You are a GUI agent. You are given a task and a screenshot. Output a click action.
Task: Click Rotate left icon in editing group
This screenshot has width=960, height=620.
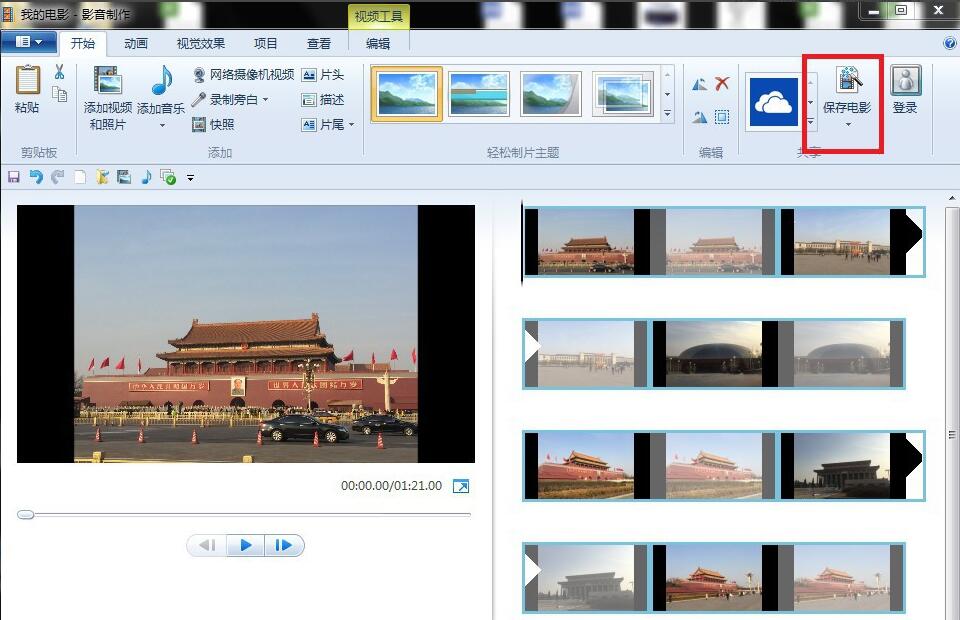(x=699, y=84)
